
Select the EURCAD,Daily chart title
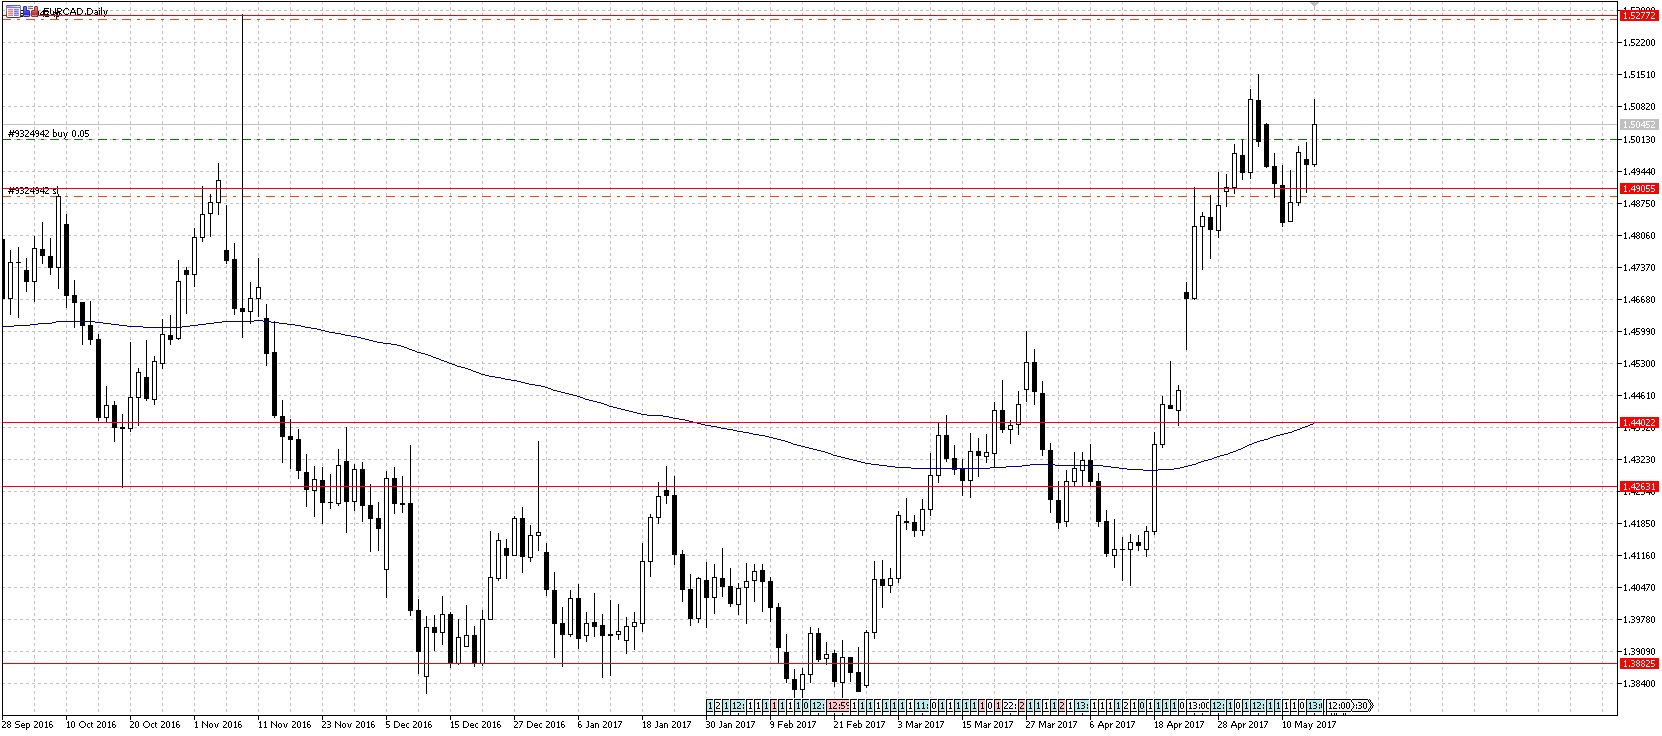(x=75, y=12)
